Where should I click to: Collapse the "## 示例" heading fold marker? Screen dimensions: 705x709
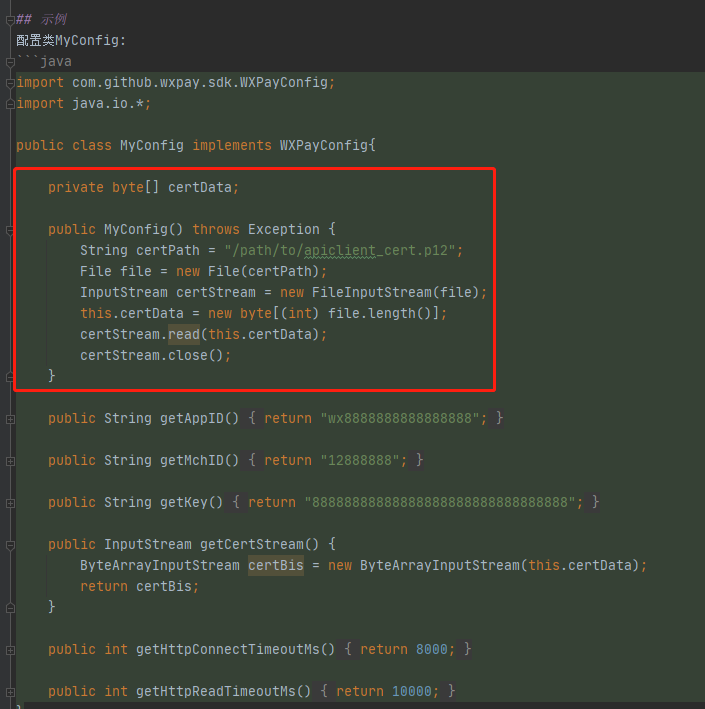click(x=10, y=20)
